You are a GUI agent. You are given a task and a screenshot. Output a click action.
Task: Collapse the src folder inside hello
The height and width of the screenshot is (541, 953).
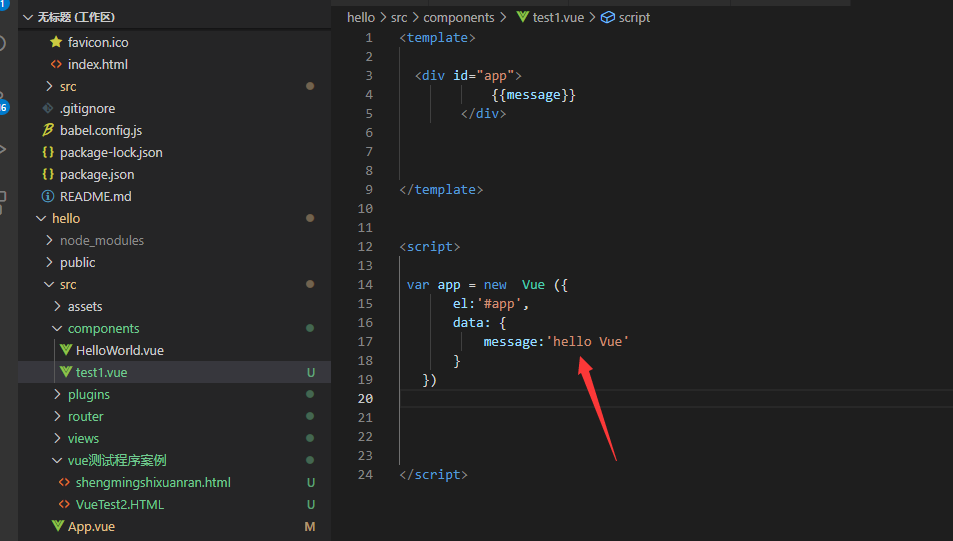coord(49,284)
